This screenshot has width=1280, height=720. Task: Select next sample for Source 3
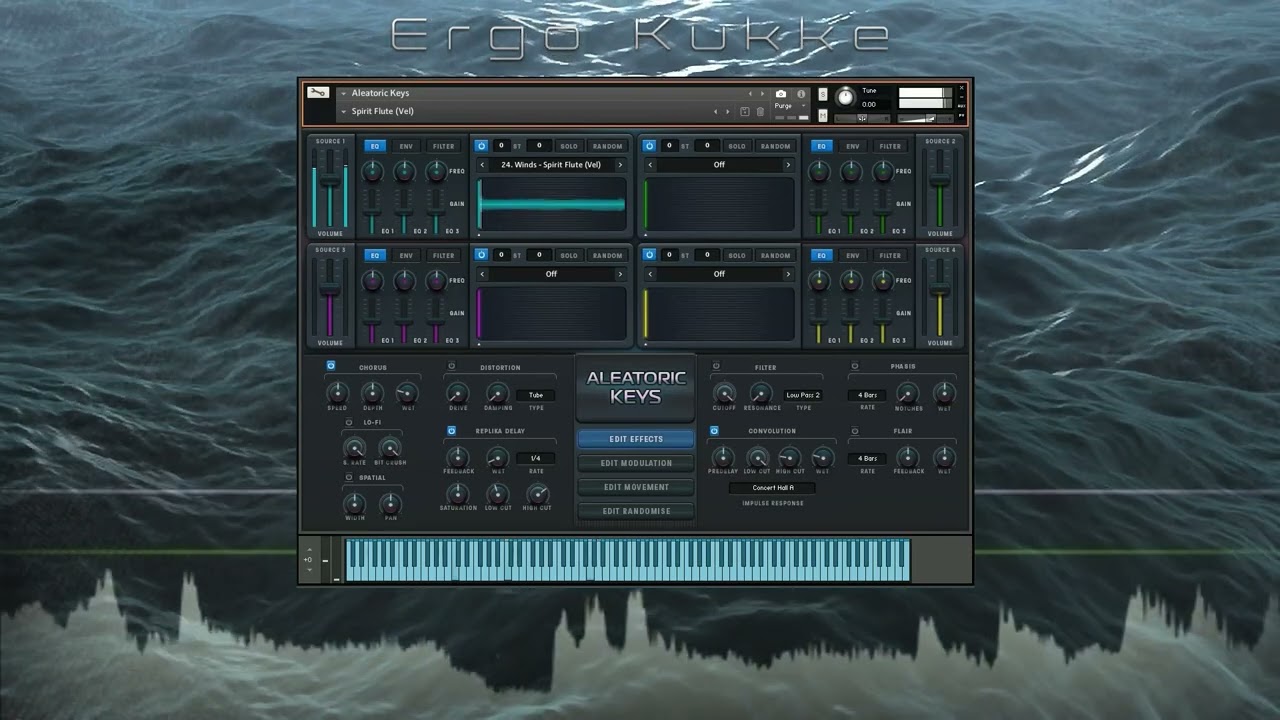pos(620,273)
